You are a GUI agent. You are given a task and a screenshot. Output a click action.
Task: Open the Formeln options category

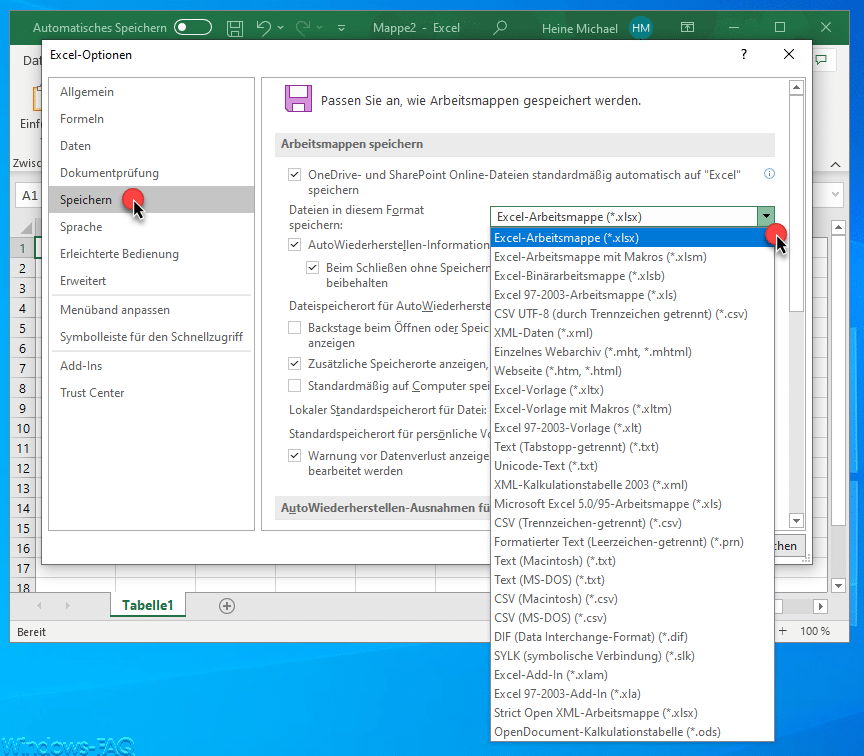(x=152, y=119)
